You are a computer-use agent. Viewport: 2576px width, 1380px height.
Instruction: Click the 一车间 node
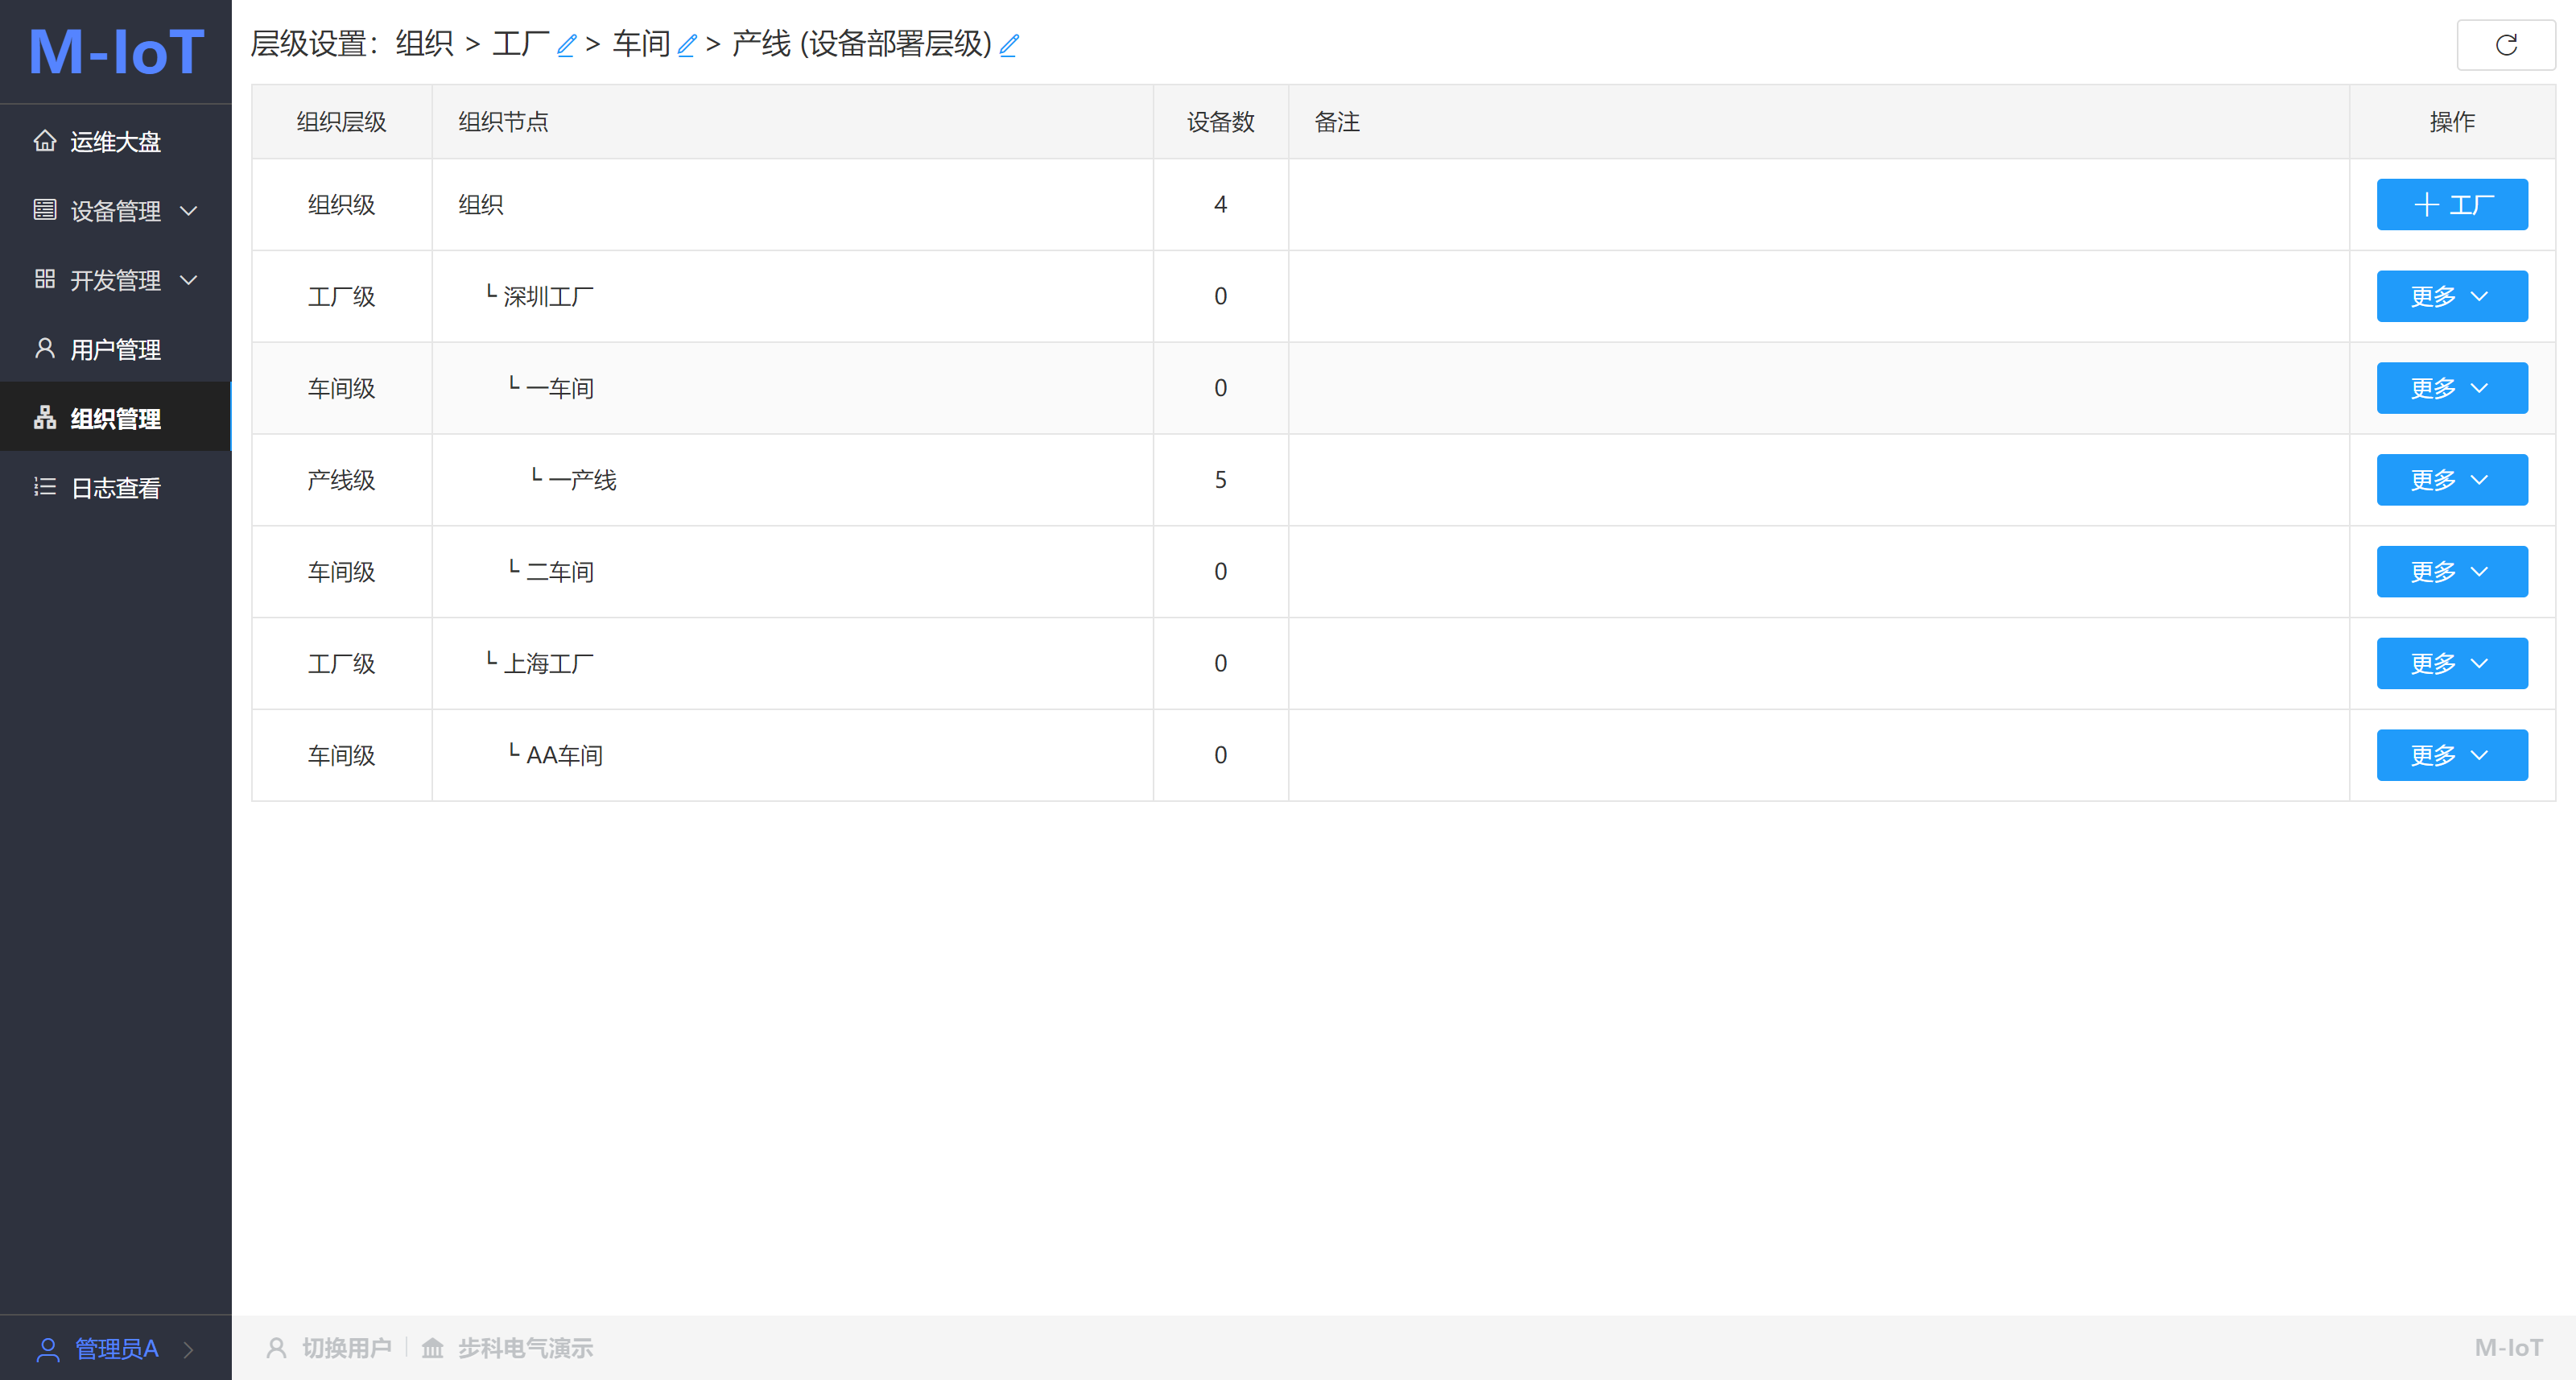tap(560, 389)
